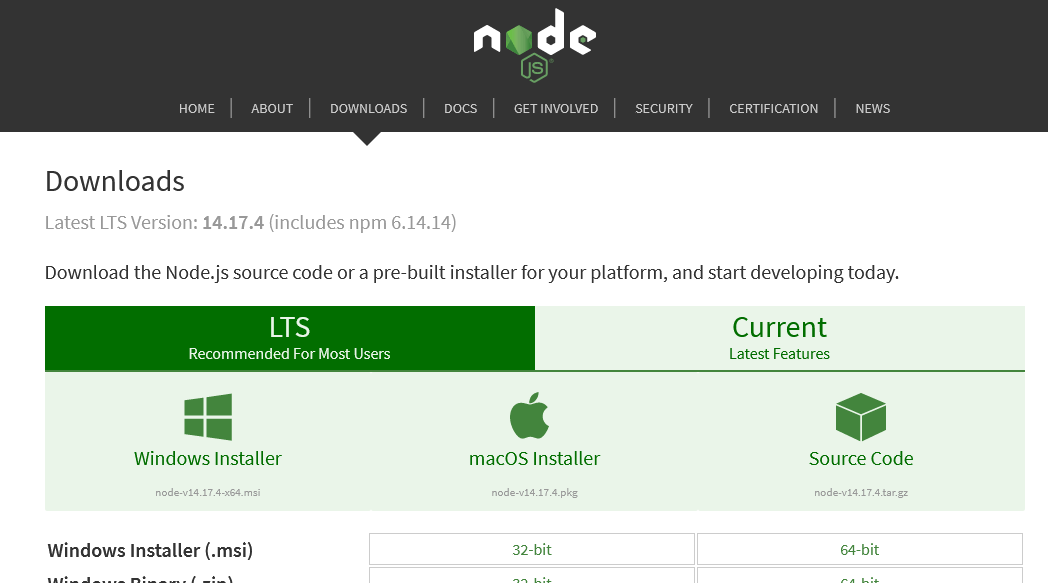Go to the SECURITY page
This screenshot has height=583, width=1048.
pyautogui.click(x=664, y=108)
